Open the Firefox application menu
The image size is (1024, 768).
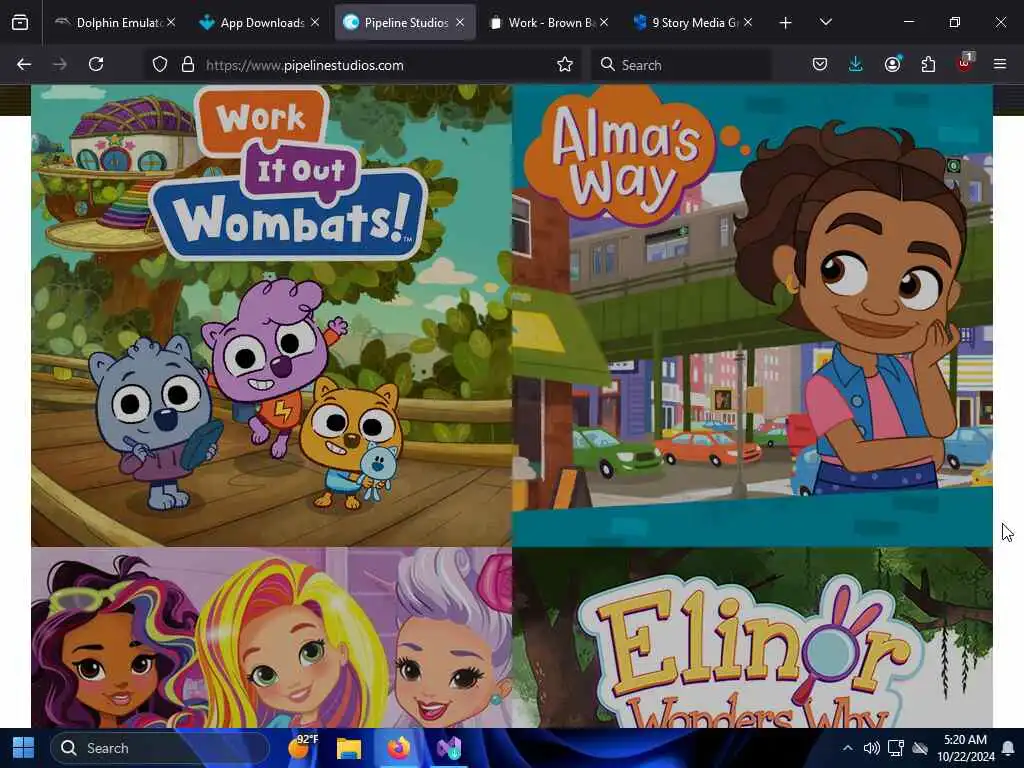click(1000, 65)
